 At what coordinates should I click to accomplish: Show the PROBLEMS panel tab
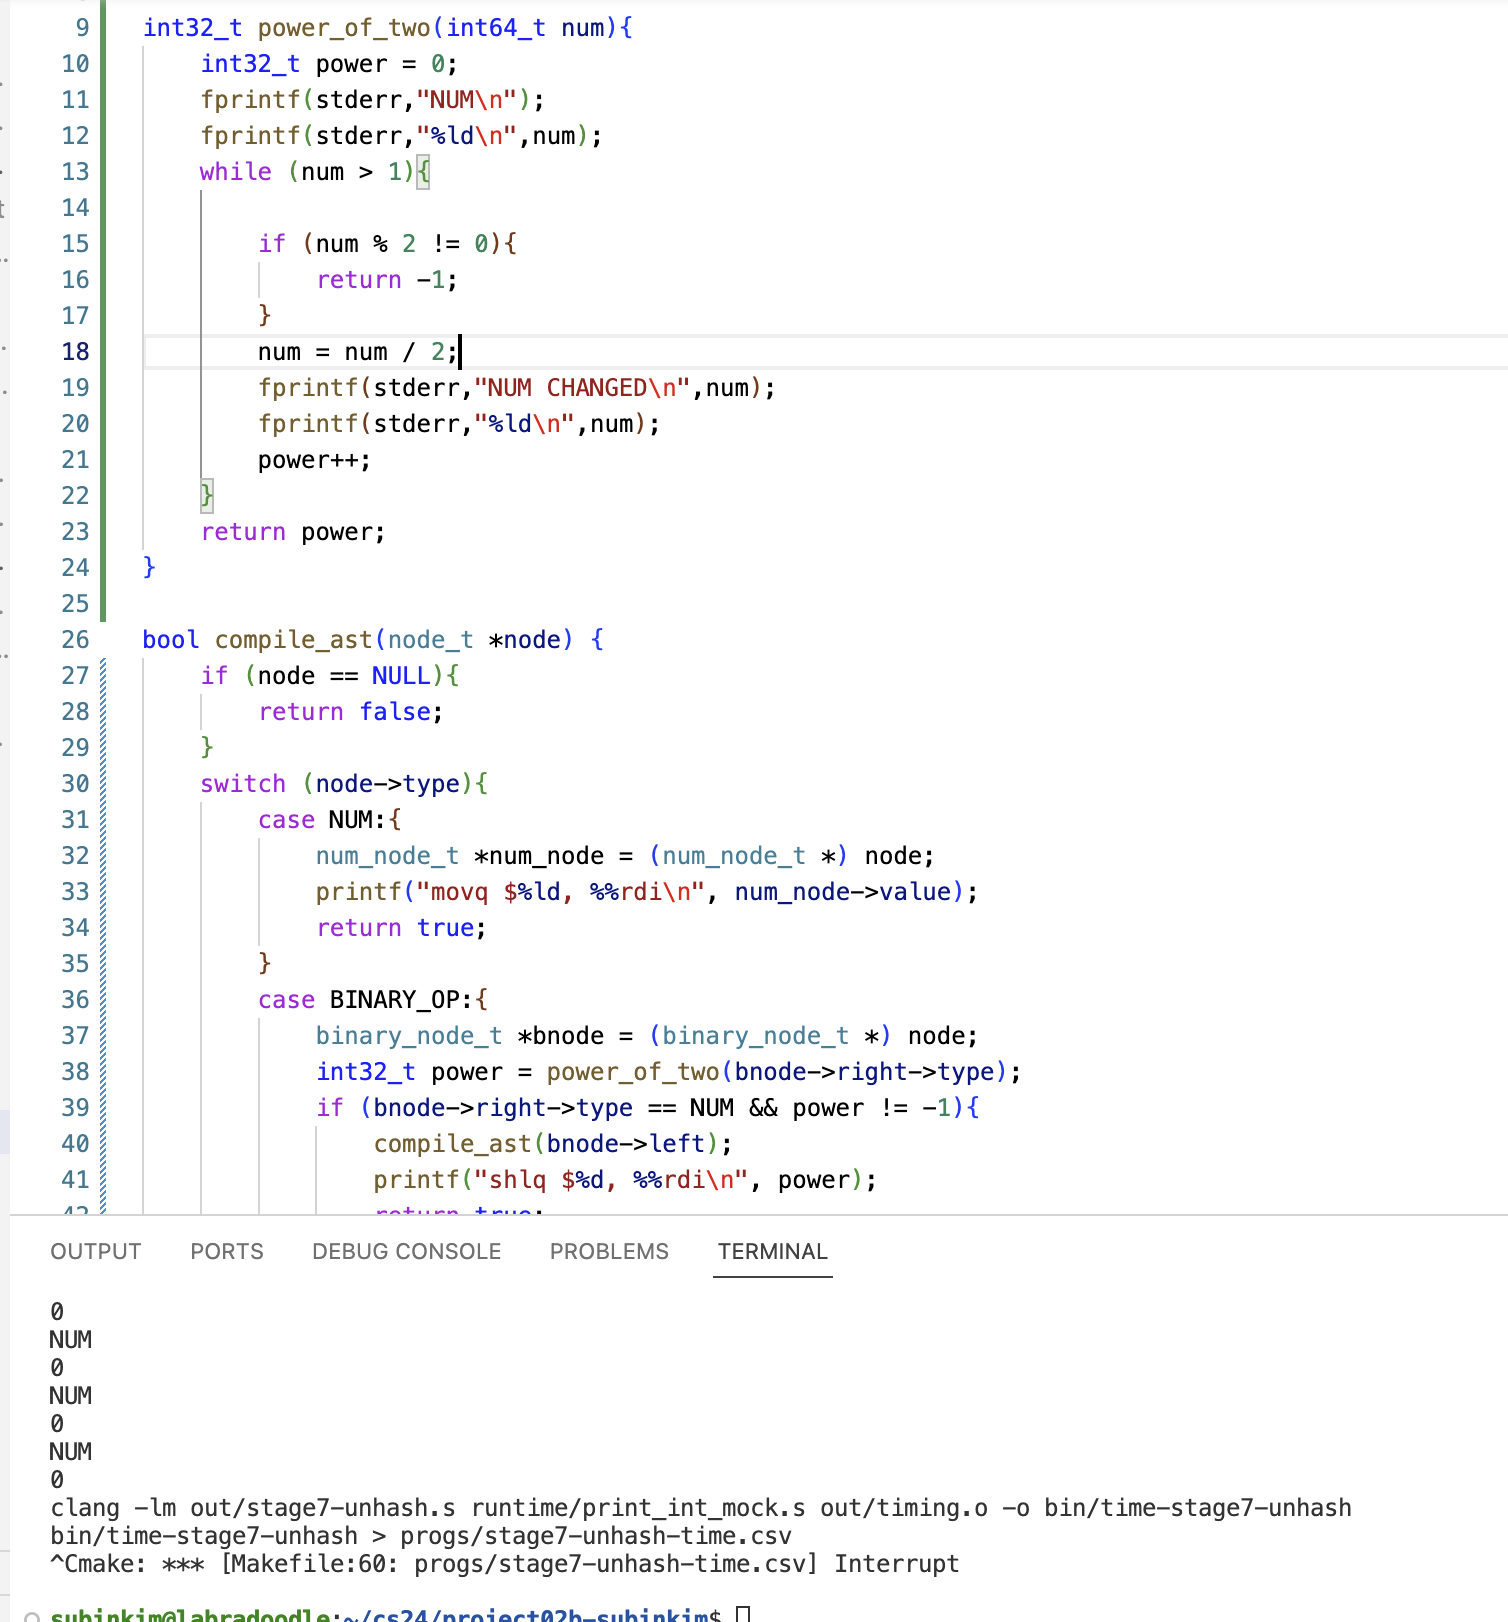pyautogui.click(x=609, y=1251)
